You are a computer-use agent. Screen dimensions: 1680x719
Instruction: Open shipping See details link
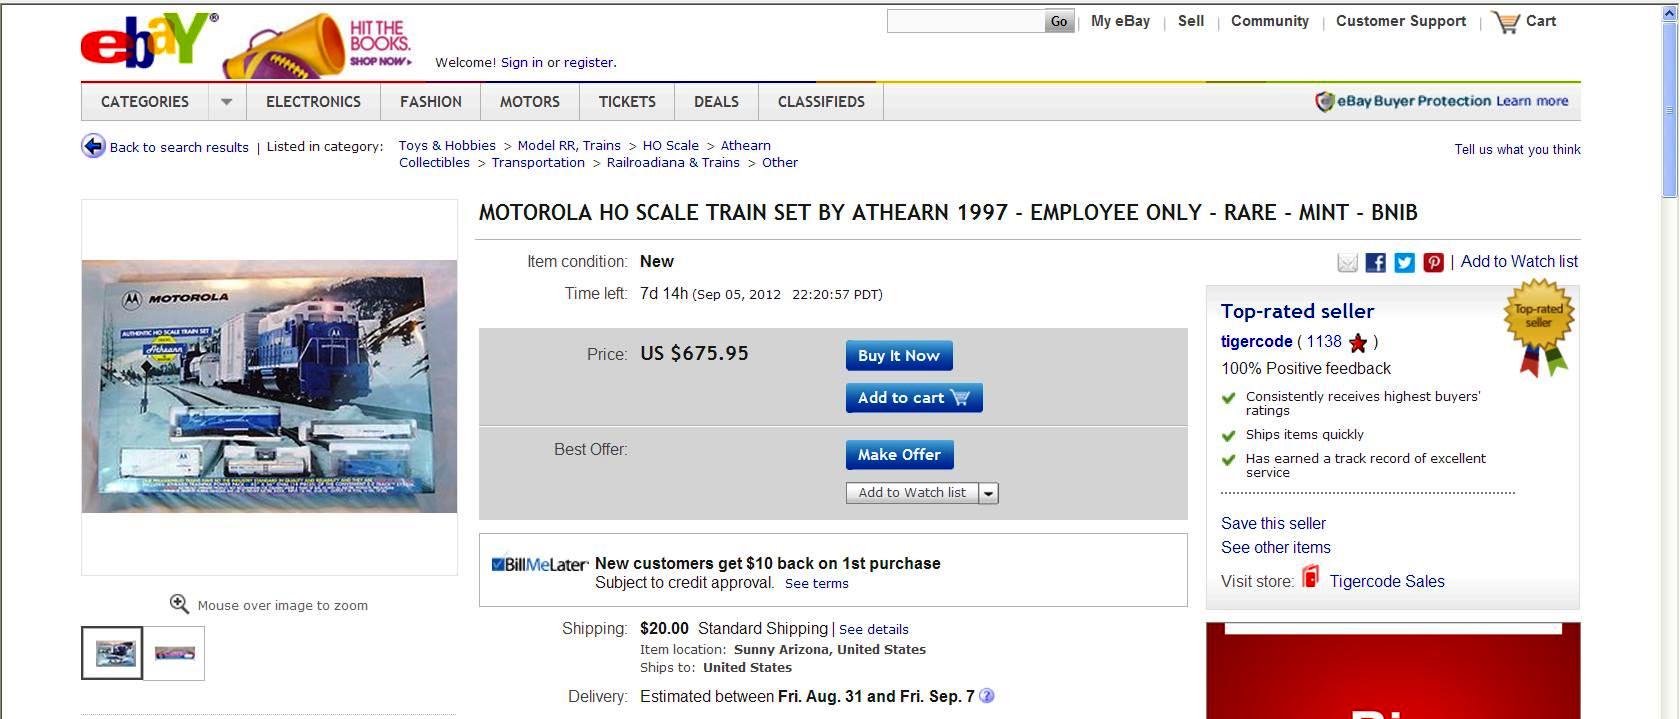pos(874,630)
